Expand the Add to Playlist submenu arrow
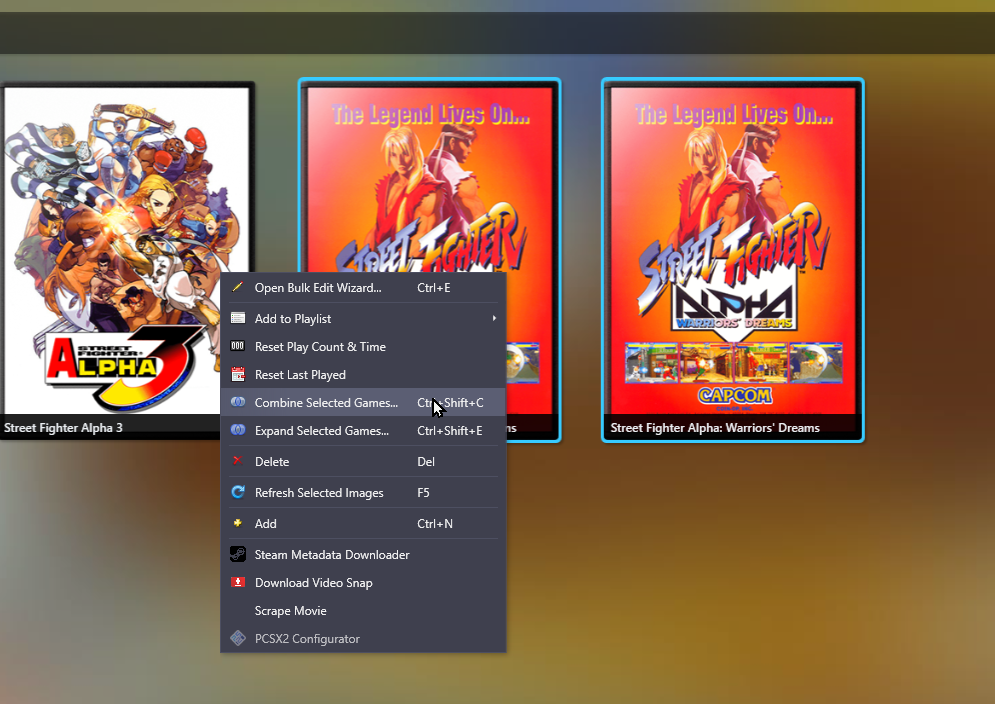The width and height of the screenshot is (995, 704). point(494,318)
